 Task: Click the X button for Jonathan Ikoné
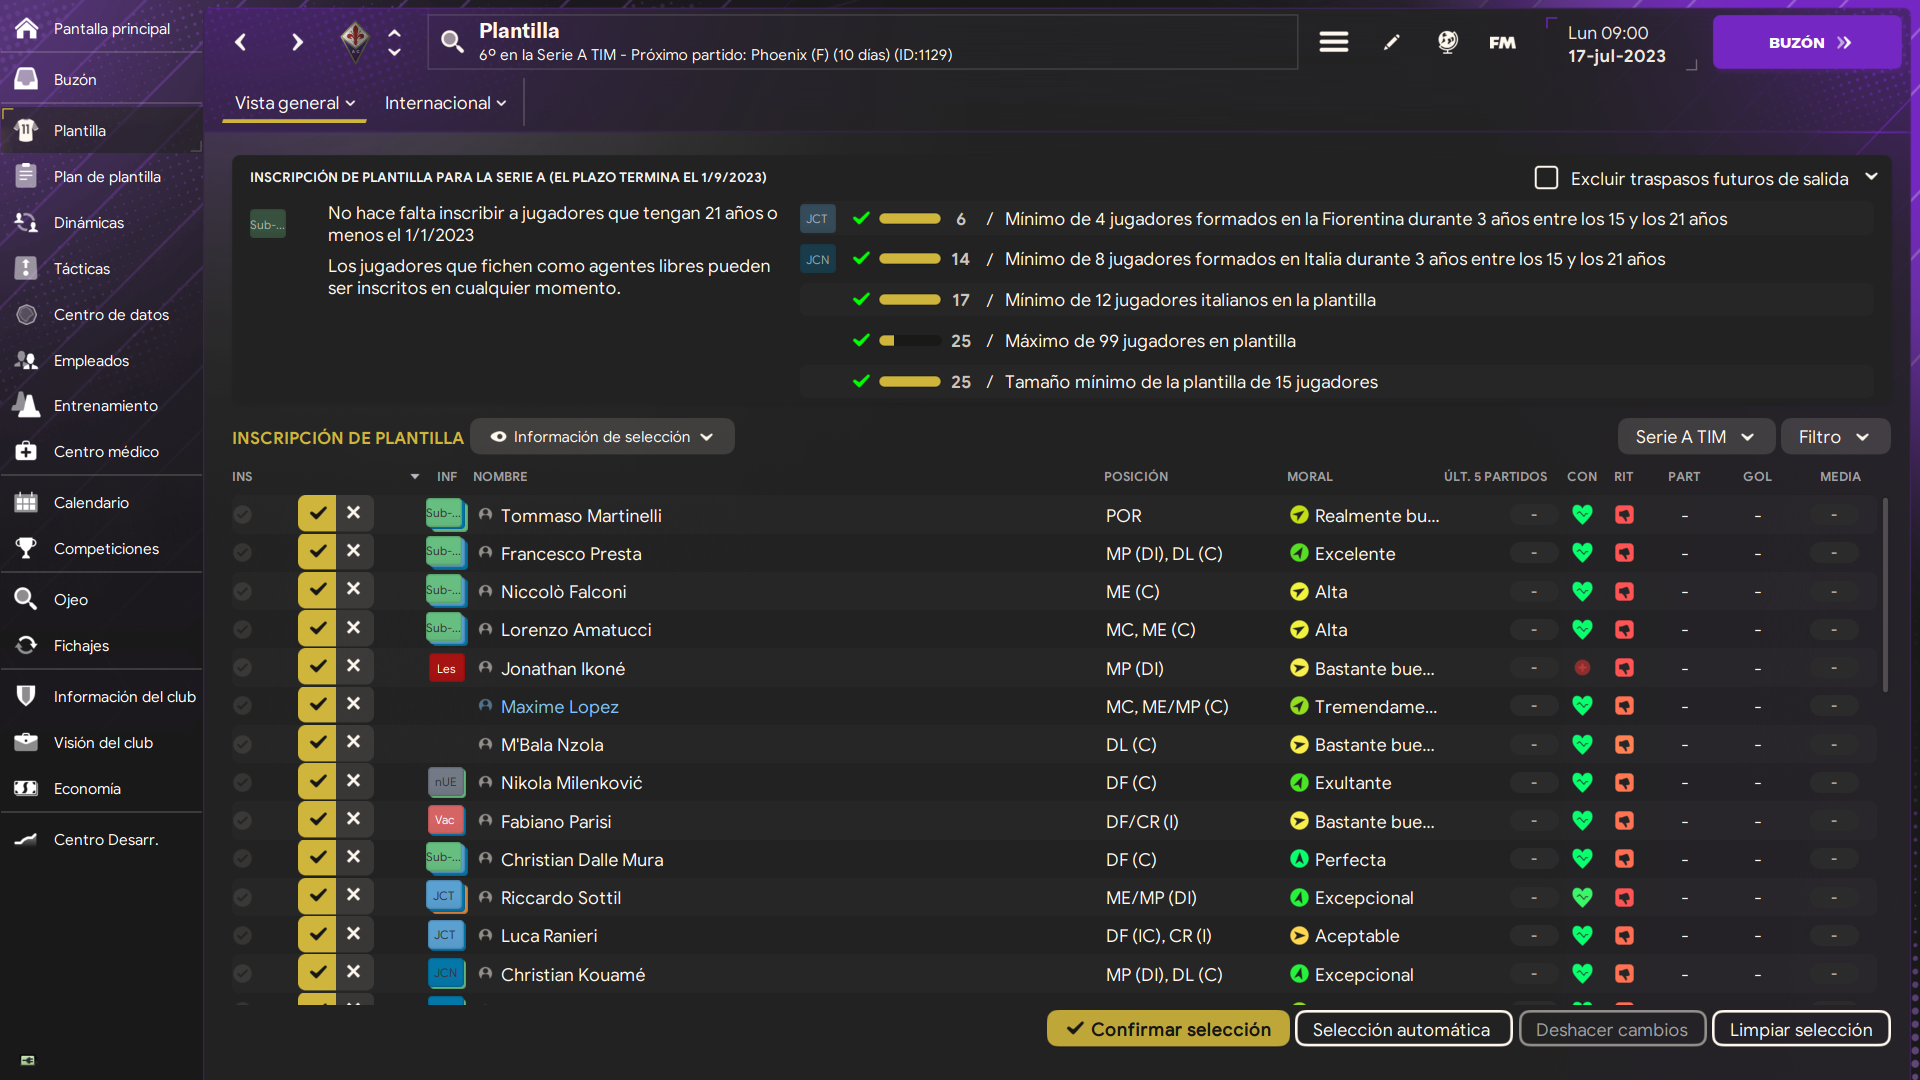[354, 666]
